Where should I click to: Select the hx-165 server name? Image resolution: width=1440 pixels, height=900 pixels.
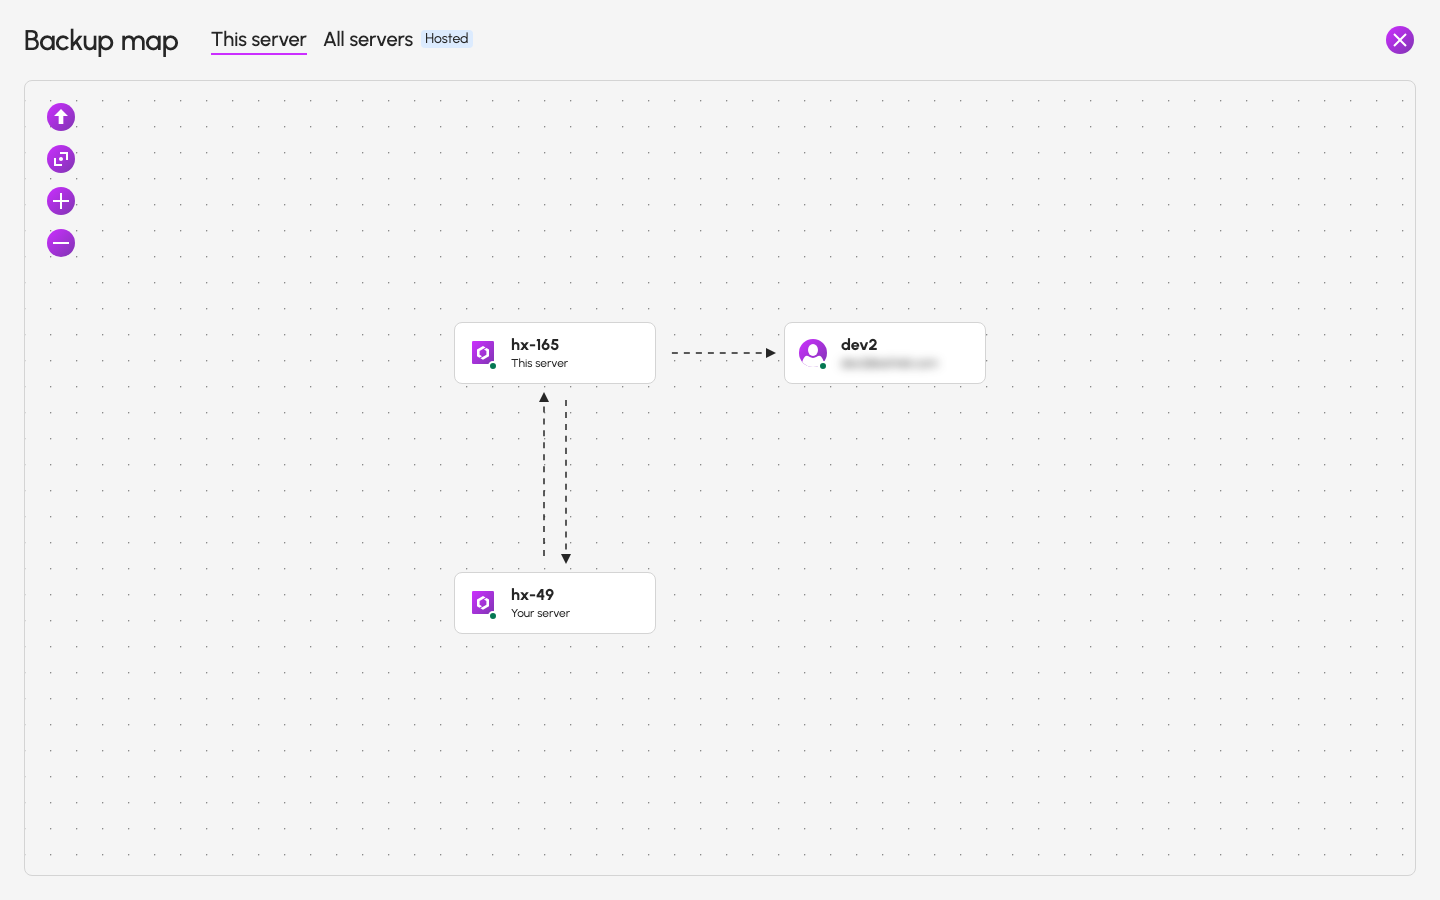tap(535, 344)
